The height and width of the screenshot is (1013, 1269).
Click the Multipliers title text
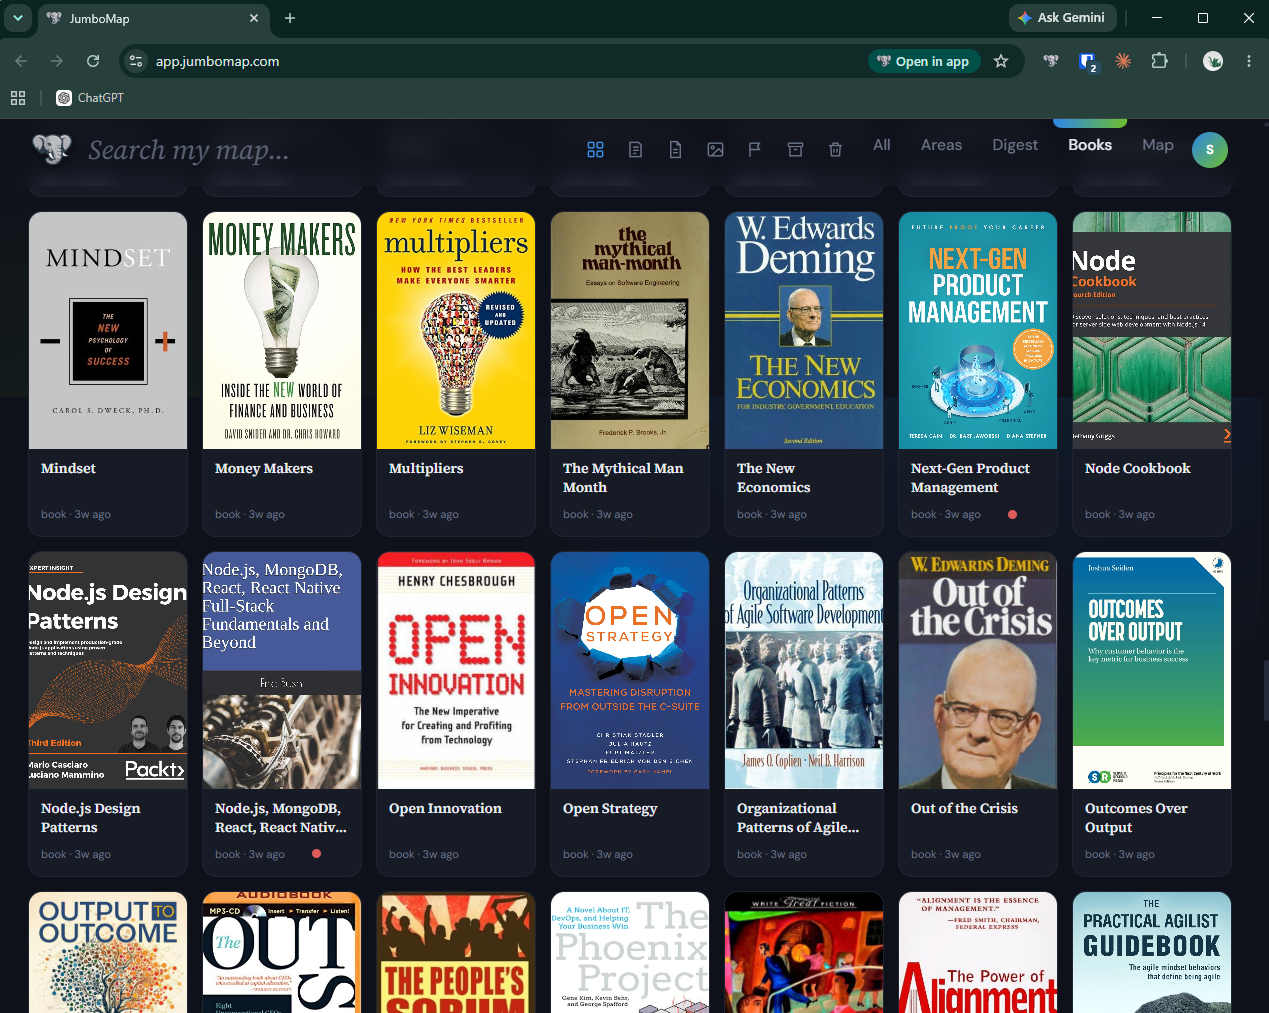point(426,469)
